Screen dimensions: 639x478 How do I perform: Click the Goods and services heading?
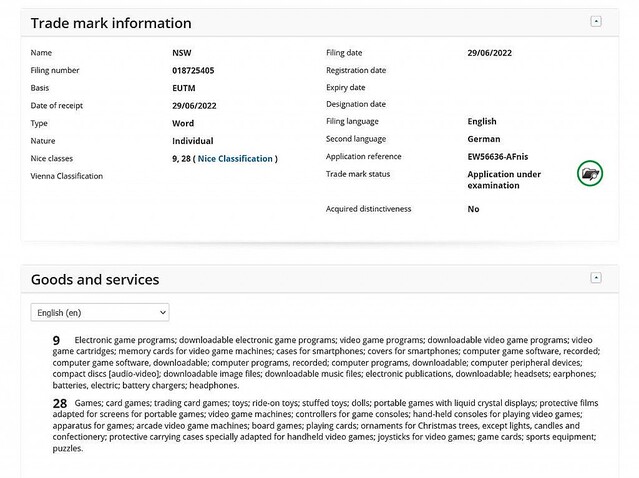[95, 279]
